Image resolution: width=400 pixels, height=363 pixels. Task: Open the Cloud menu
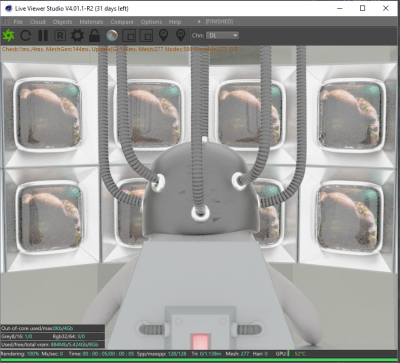[37, 22]
